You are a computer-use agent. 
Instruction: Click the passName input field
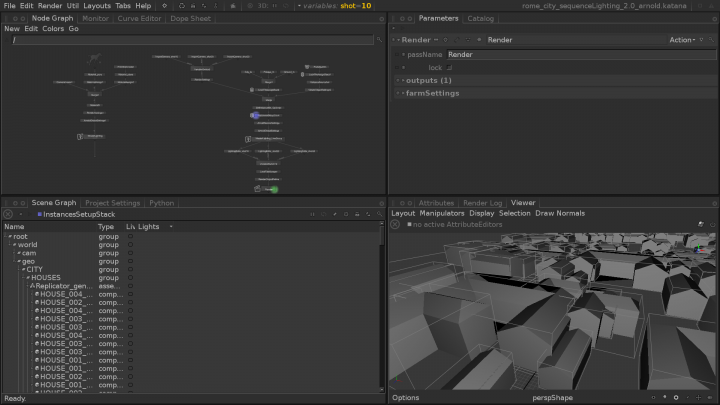[578, 54]
